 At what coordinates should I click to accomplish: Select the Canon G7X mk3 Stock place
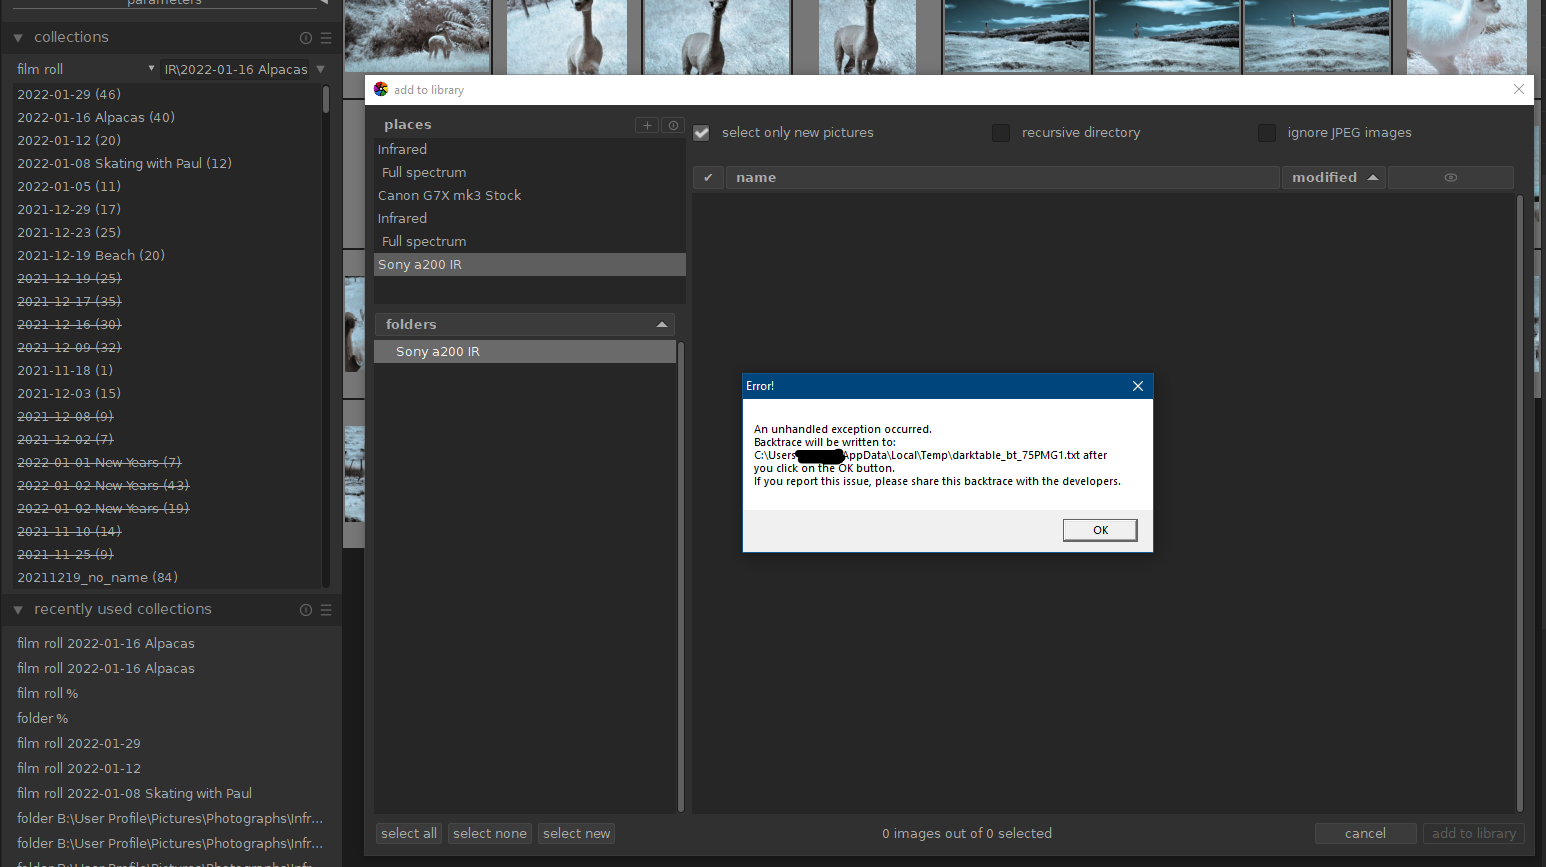pyautogui.click(x=449, y=195)
